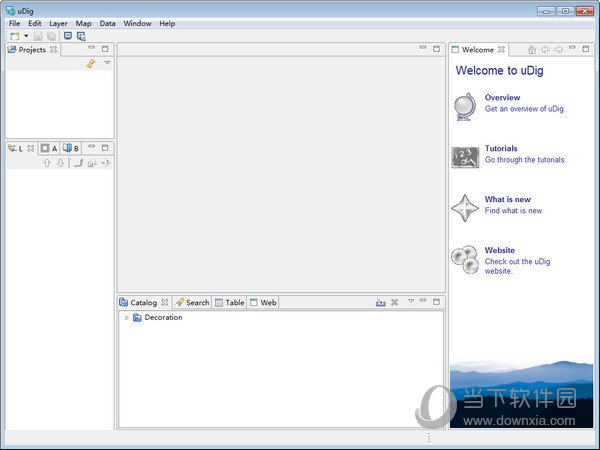Click the Decoration folder icon
Viewport: 600px width, 450px height.
click(137, 318)
